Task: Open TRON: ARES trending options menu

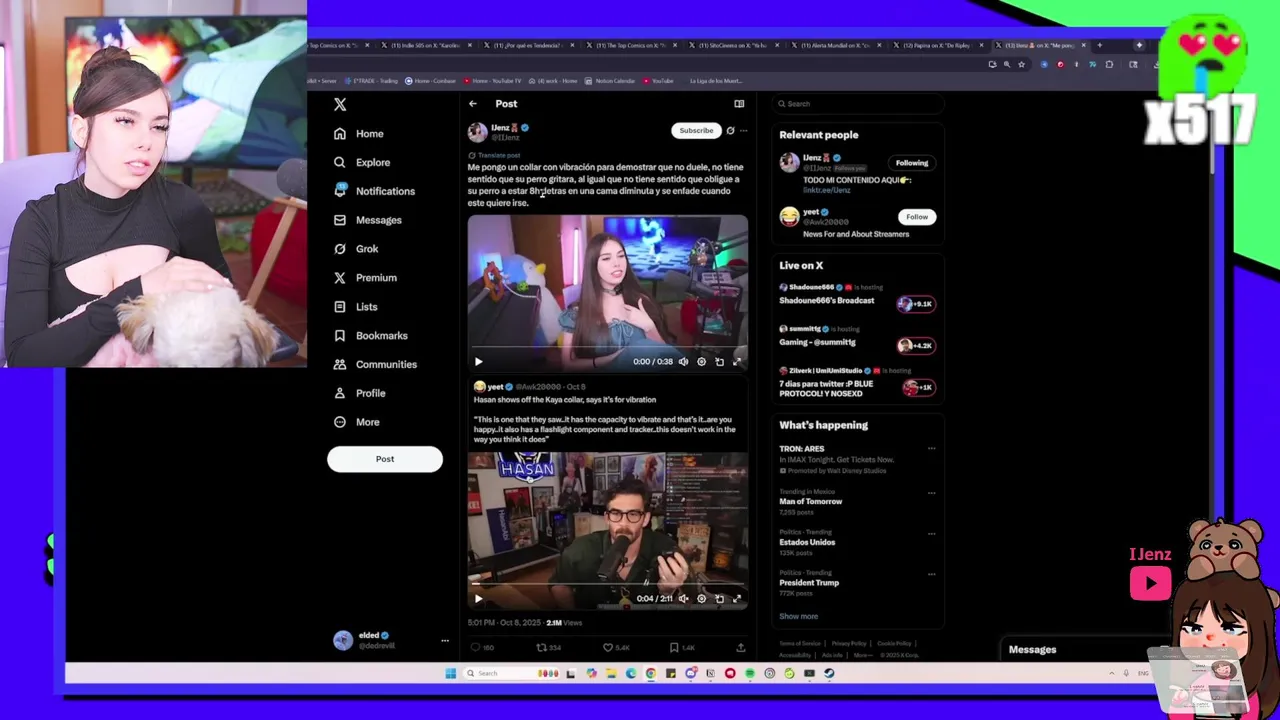Action: (931, 449)
